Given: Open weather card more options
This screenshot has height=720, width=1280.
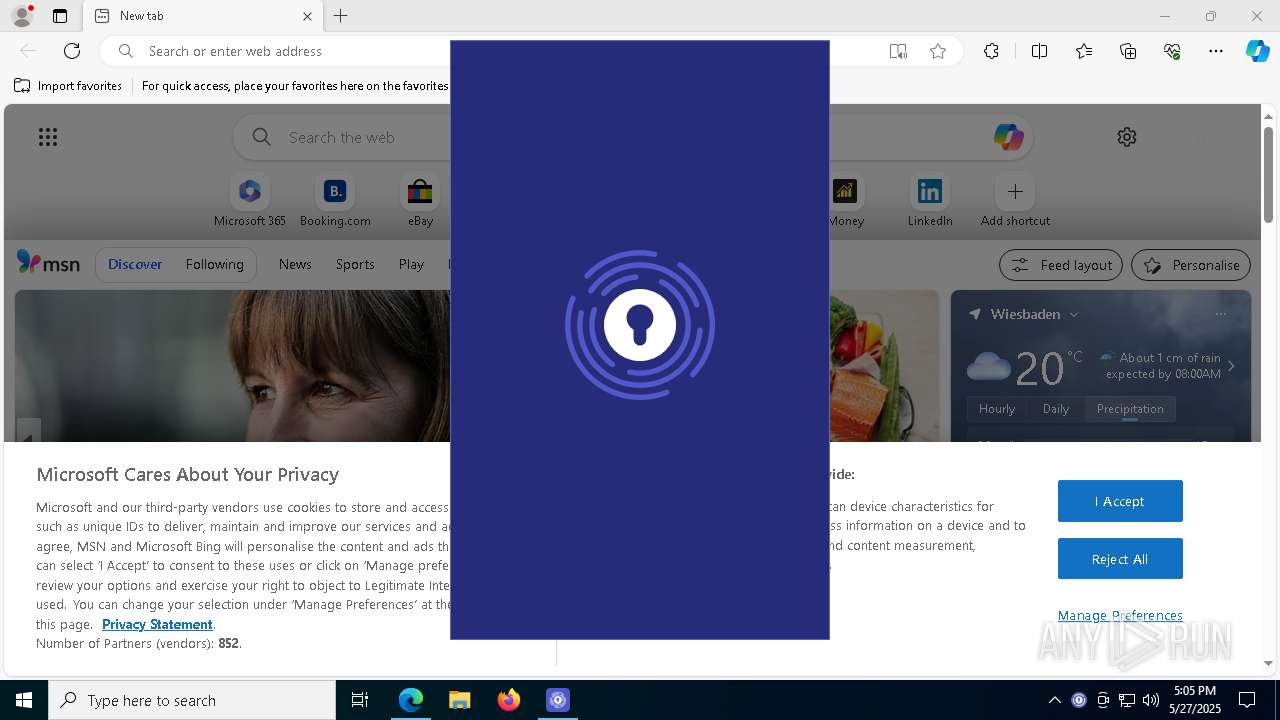Looking at the screenshot, I should (x=1220, y=314).
